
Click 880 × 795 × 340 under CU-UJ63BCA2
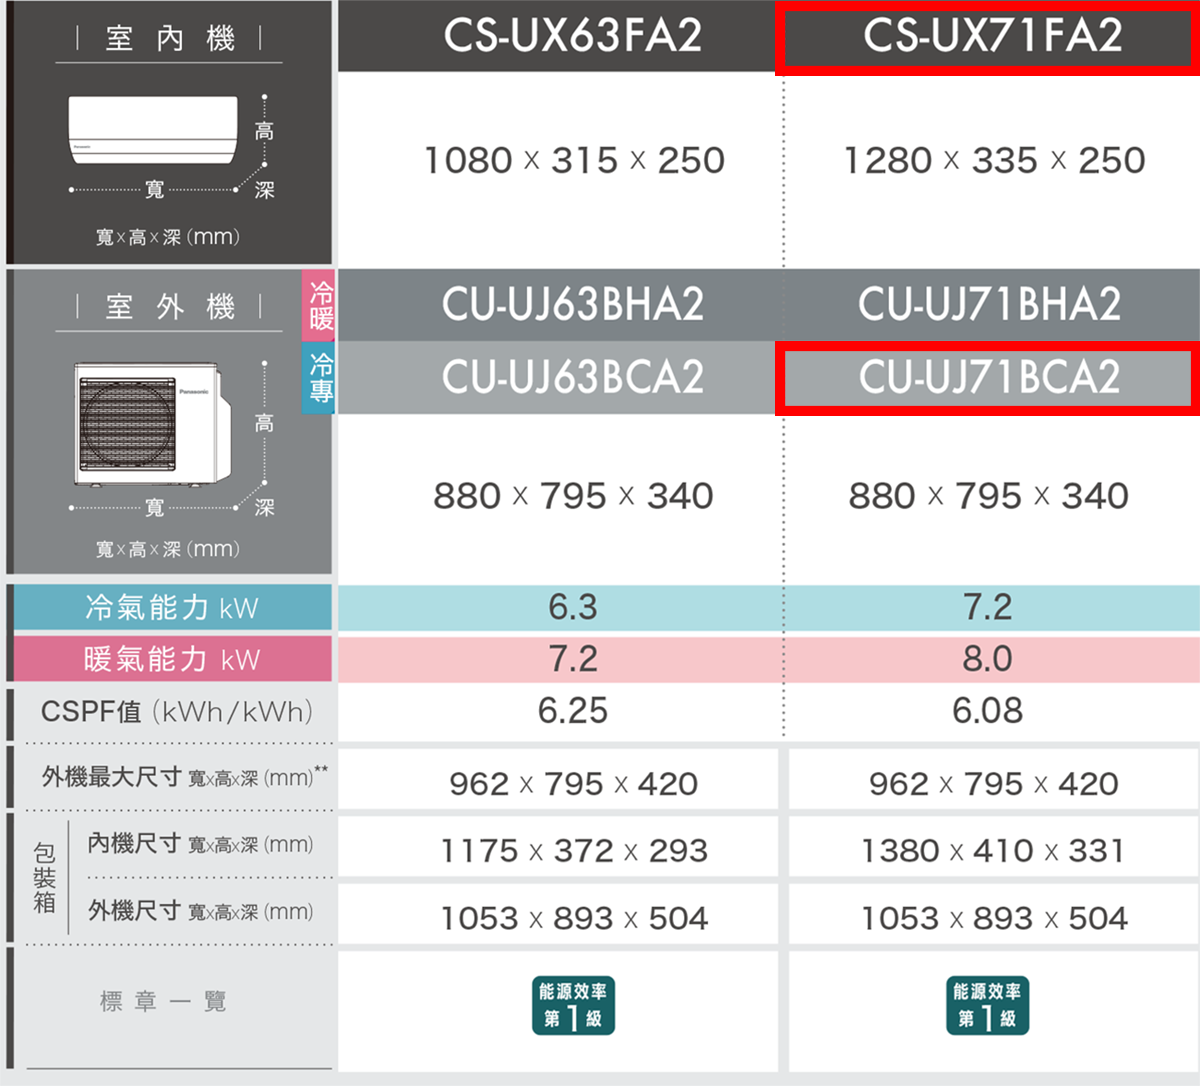(x=573, y=496)
